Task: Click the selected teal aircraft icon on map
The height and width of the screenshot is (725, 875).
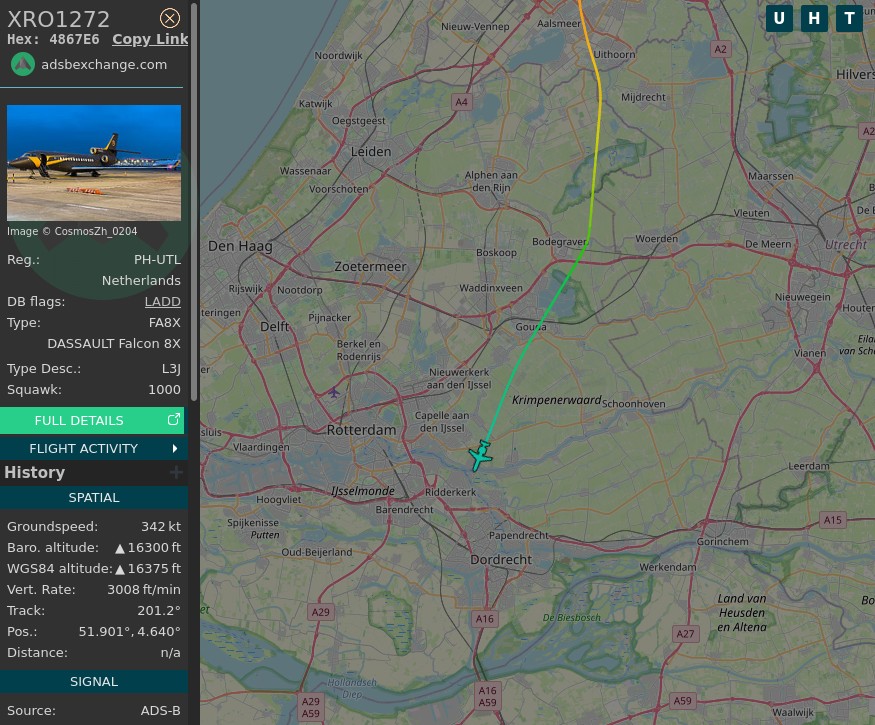Action: pos(480,455)
